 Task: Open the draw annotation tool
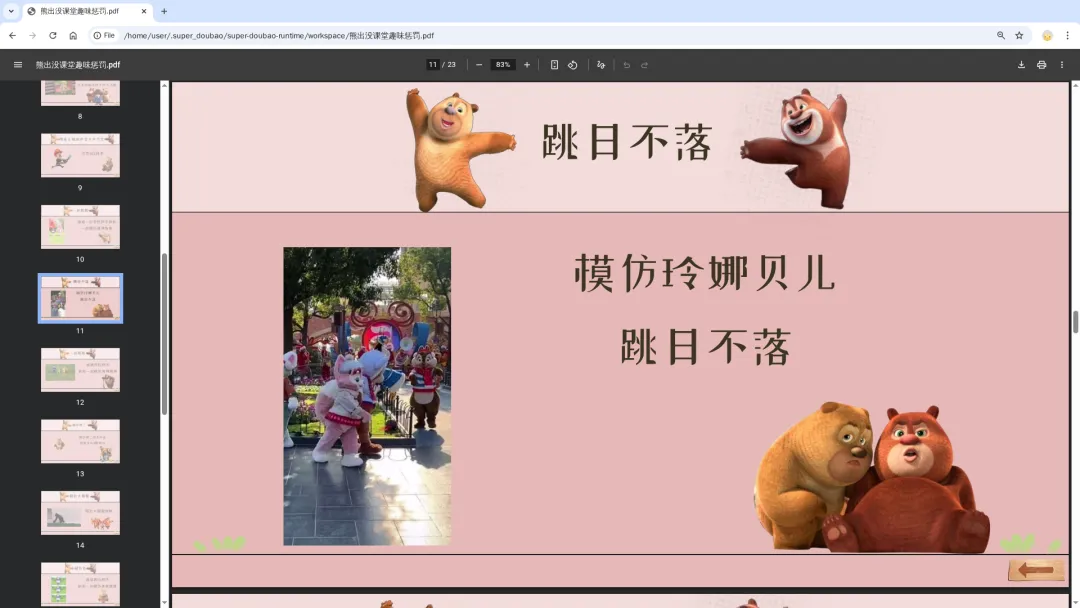click(x=601, y=65)
